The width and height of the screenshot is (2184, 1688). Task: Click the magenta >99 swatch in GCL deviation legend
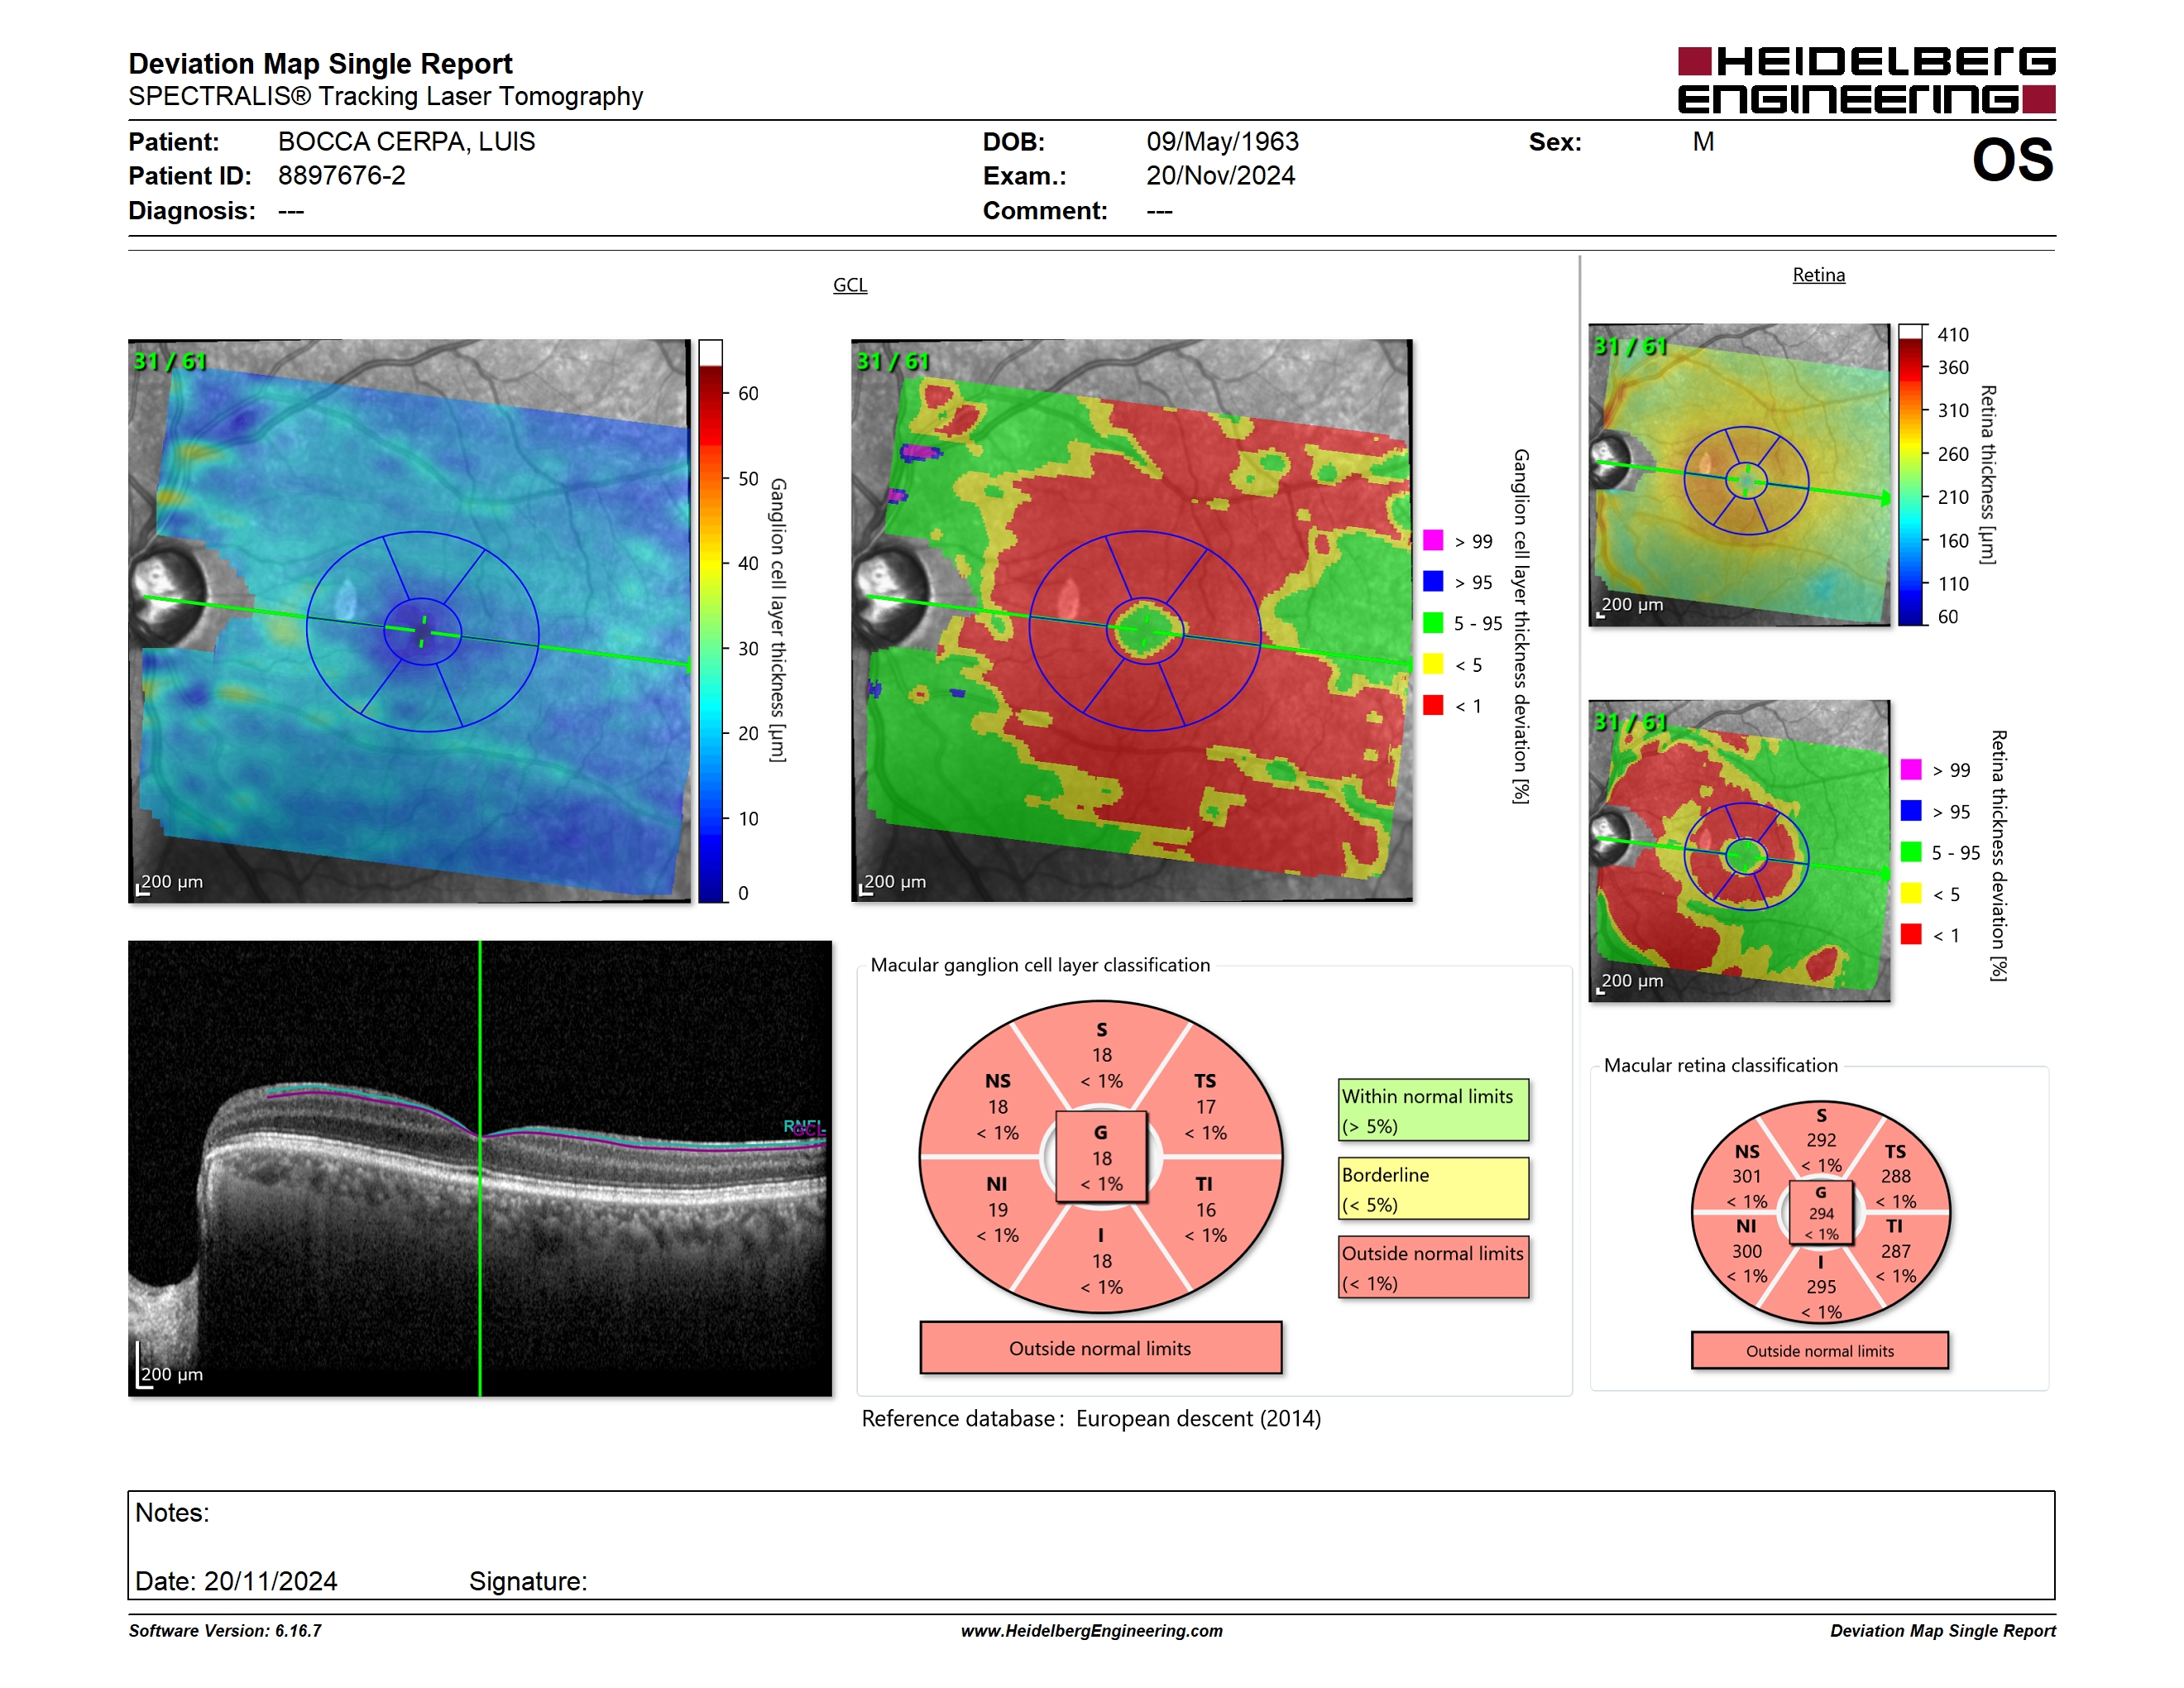point(1433,540)
